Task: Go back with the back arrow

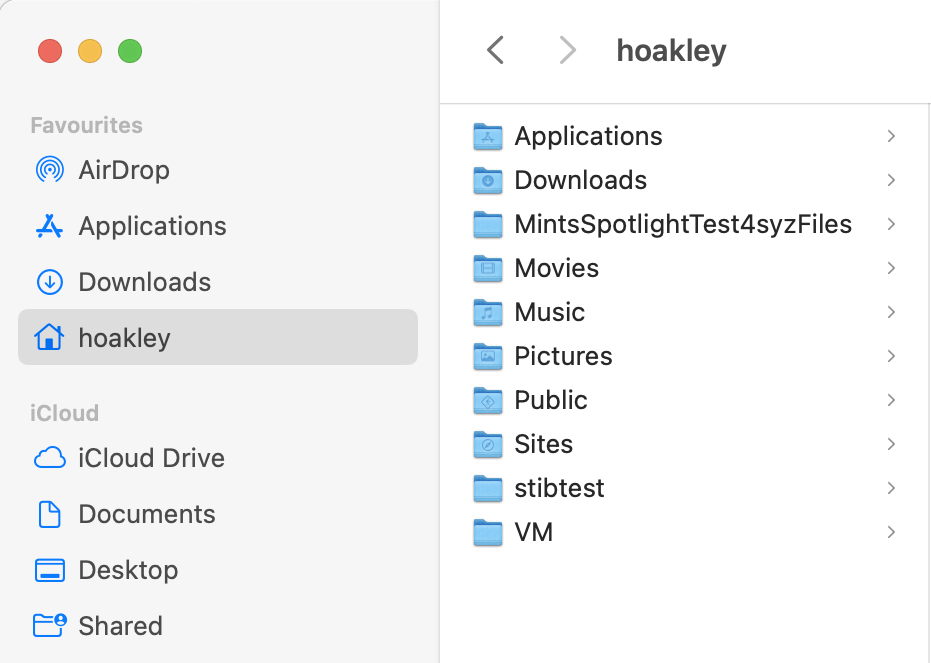Action: [495, 50]
